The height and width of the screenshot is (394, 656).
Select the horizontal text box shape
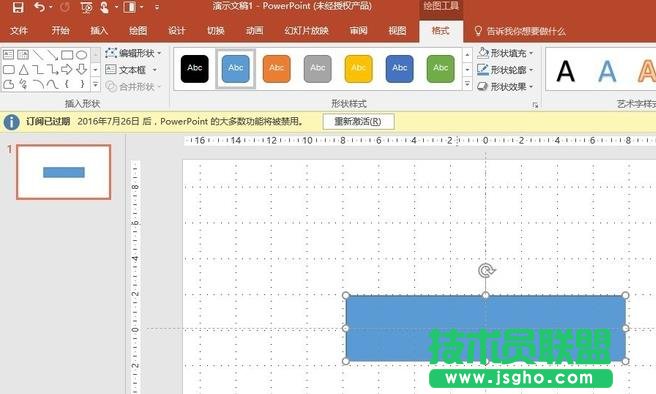coord(8,54)
